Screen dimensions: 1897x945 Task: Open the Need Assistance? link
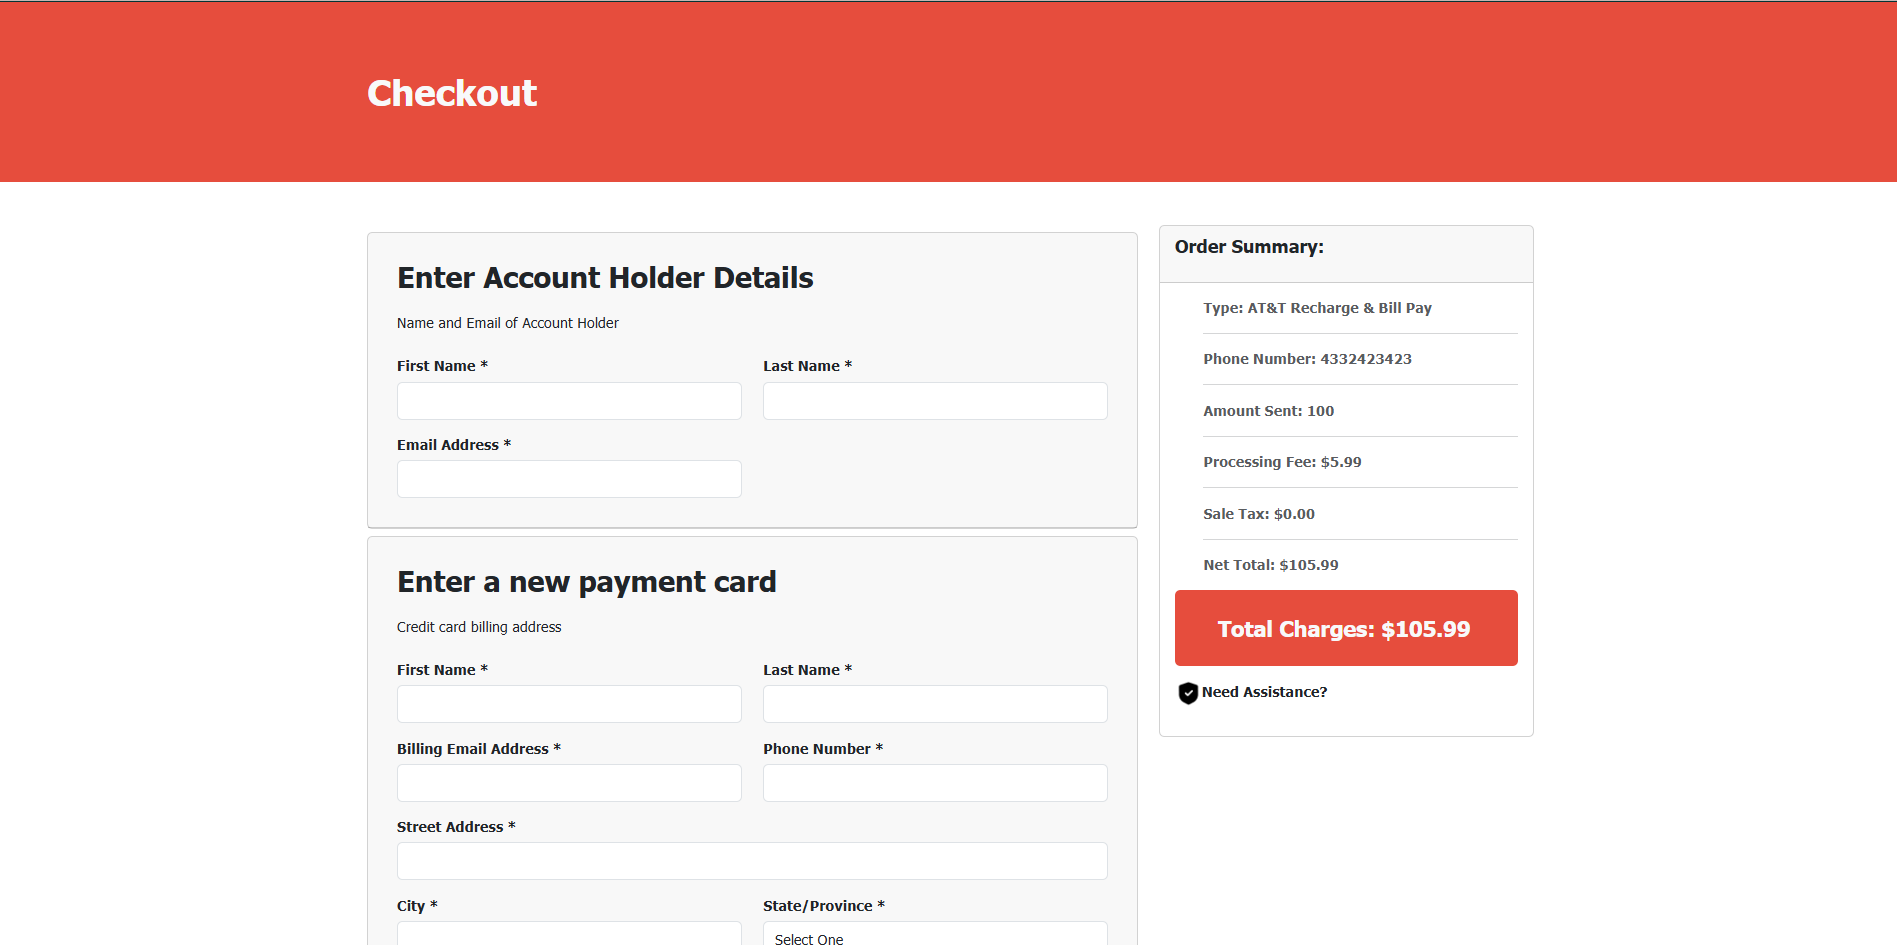tap(1264, 692)
